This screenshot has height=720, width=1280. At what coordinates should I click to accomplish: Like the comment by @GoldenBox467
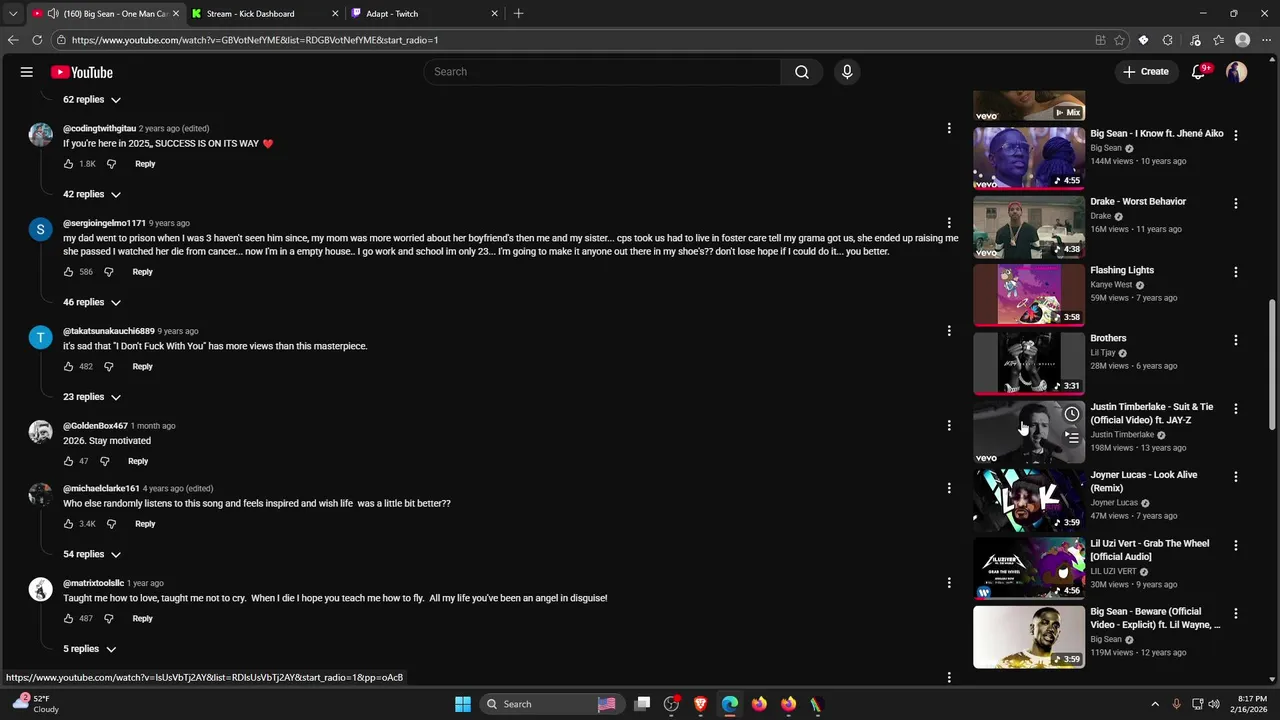(x=68, y=462)
